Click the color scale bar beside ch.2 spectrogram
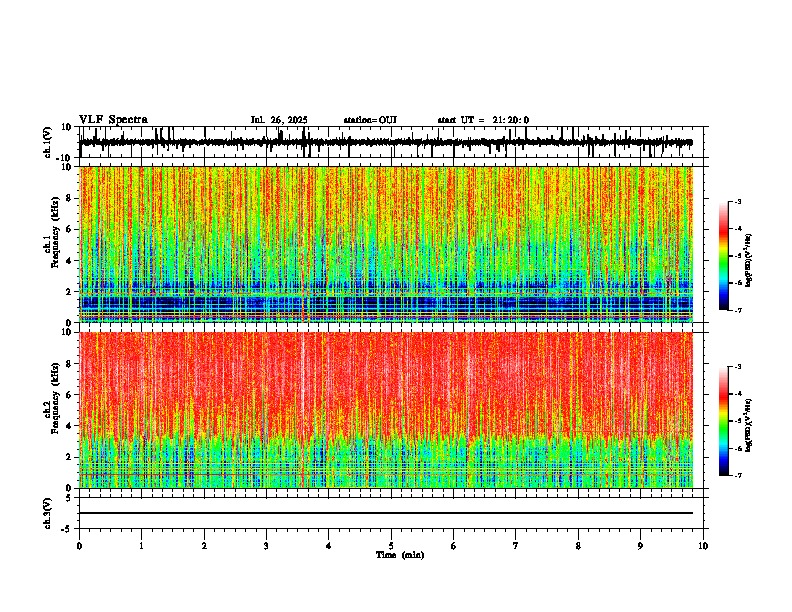The height and width of the screenshot is (612, 792). pos(724,421)
